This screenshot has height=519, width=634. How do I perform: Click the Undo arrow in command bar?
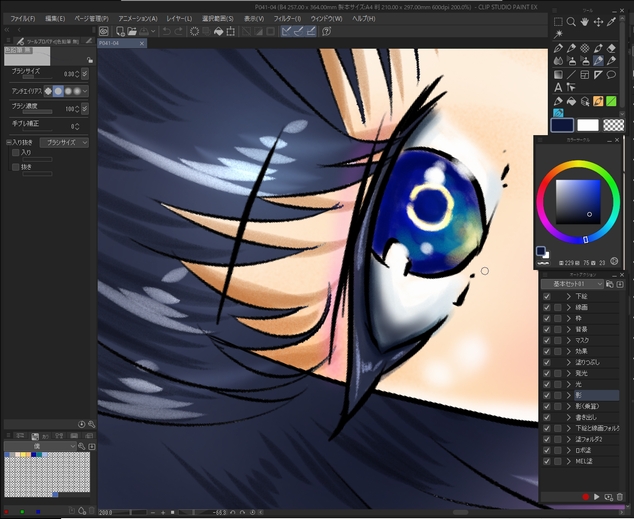(x=167, y=32)
